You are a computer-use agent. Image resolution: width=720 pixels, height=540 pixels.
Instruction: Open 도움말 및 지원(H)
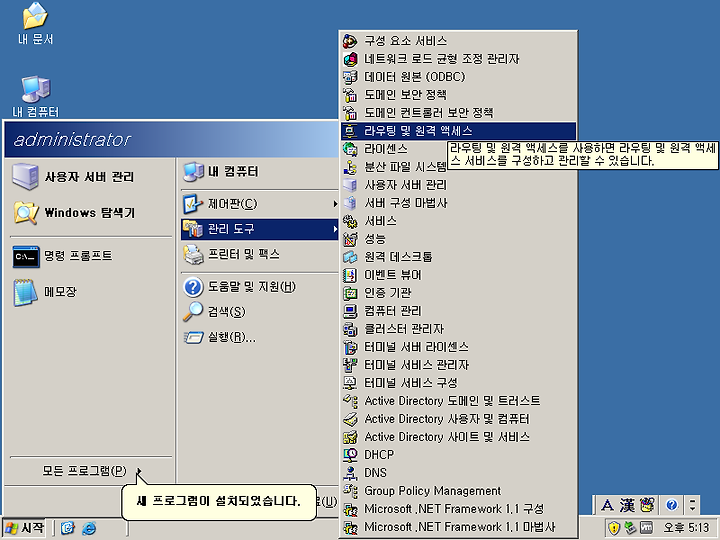260,287
